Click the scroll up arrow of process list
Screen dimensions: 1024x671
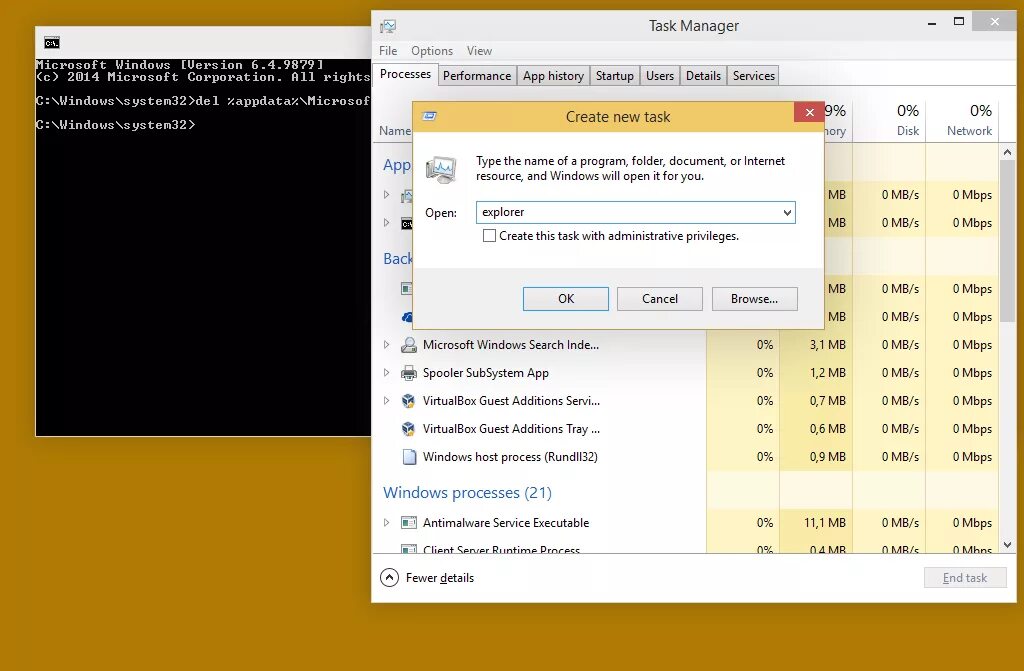click(1007, 152)
